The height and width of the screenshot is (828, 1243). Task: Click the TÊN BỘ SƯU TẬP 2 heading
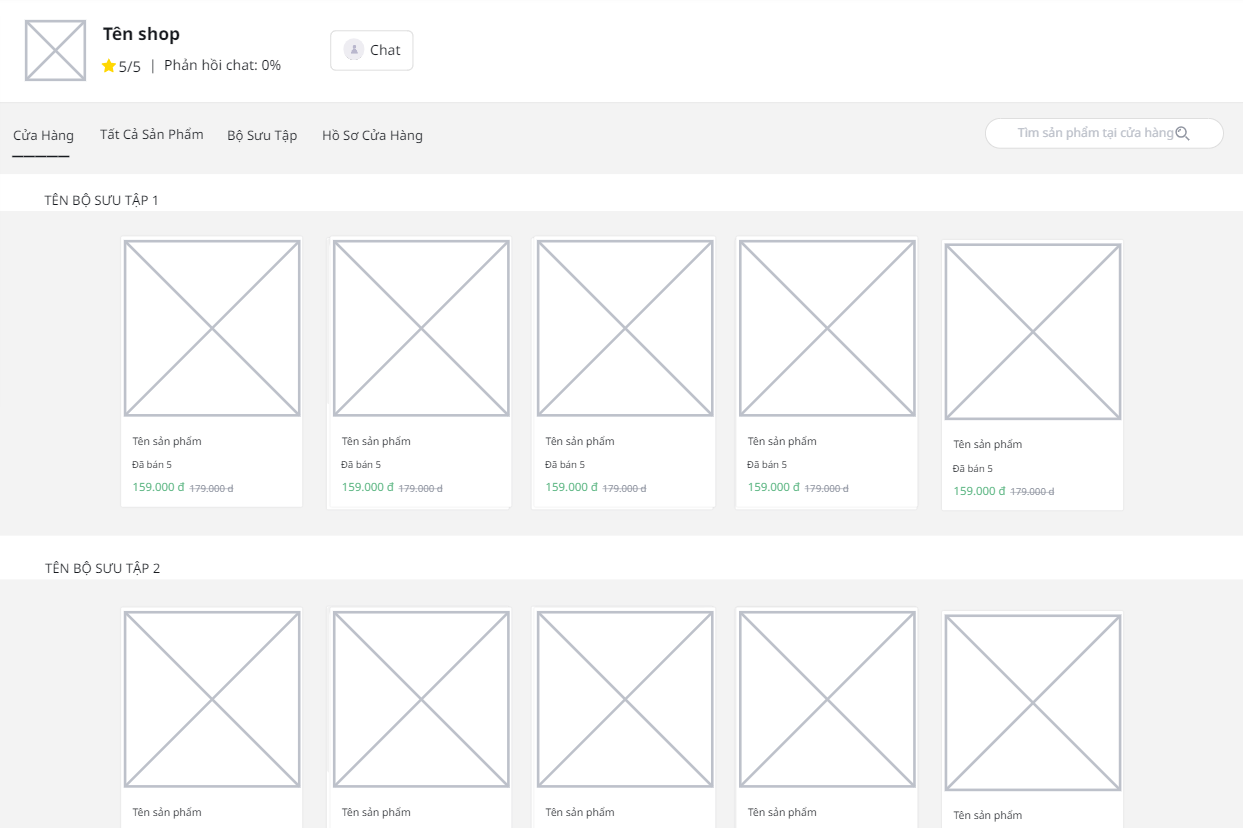(x=102, y=568)
